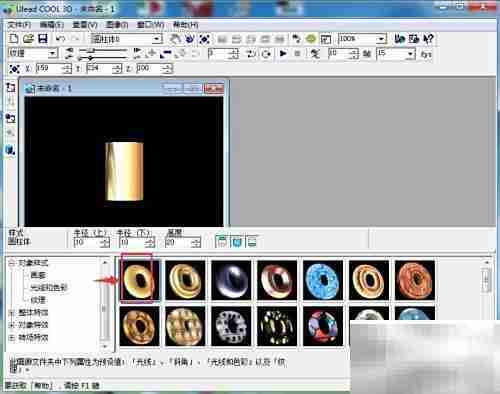Expand the 对象特效 tree node
500x394 pixels.
click(12, 325)
